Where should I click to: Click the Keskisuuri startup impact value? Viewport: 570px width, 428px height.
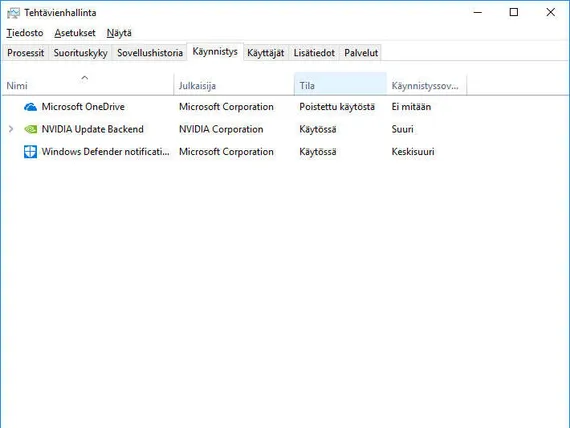[x=413, y=152]
